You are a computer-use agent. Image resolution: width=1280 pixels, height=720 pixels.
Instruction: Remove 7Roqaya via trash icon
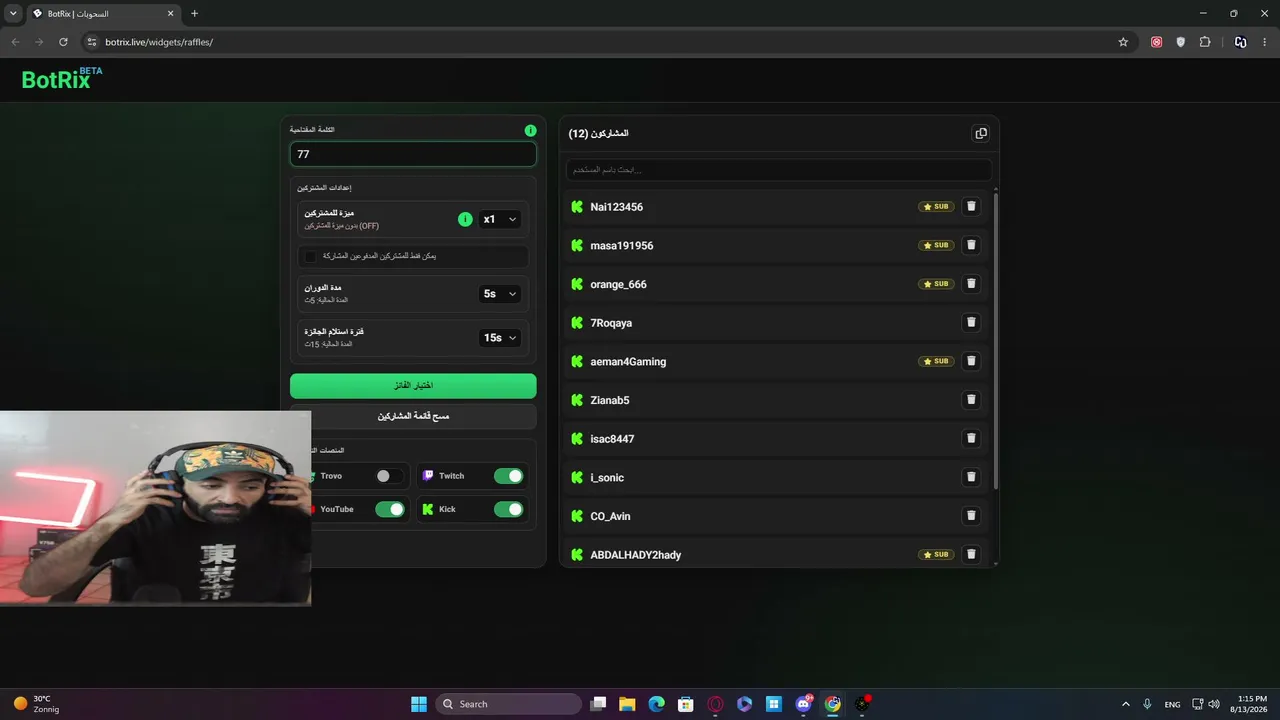pyautogui.click(x=970, y=323)
